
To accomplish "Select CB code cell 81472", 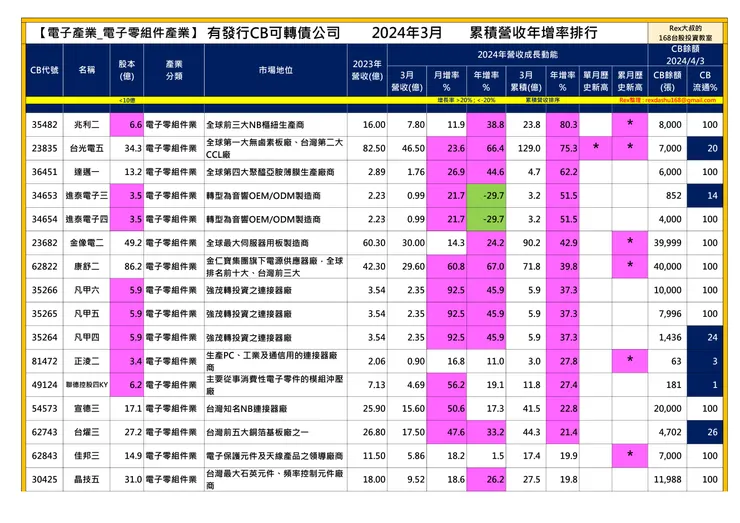I will (x=44, y=361).
